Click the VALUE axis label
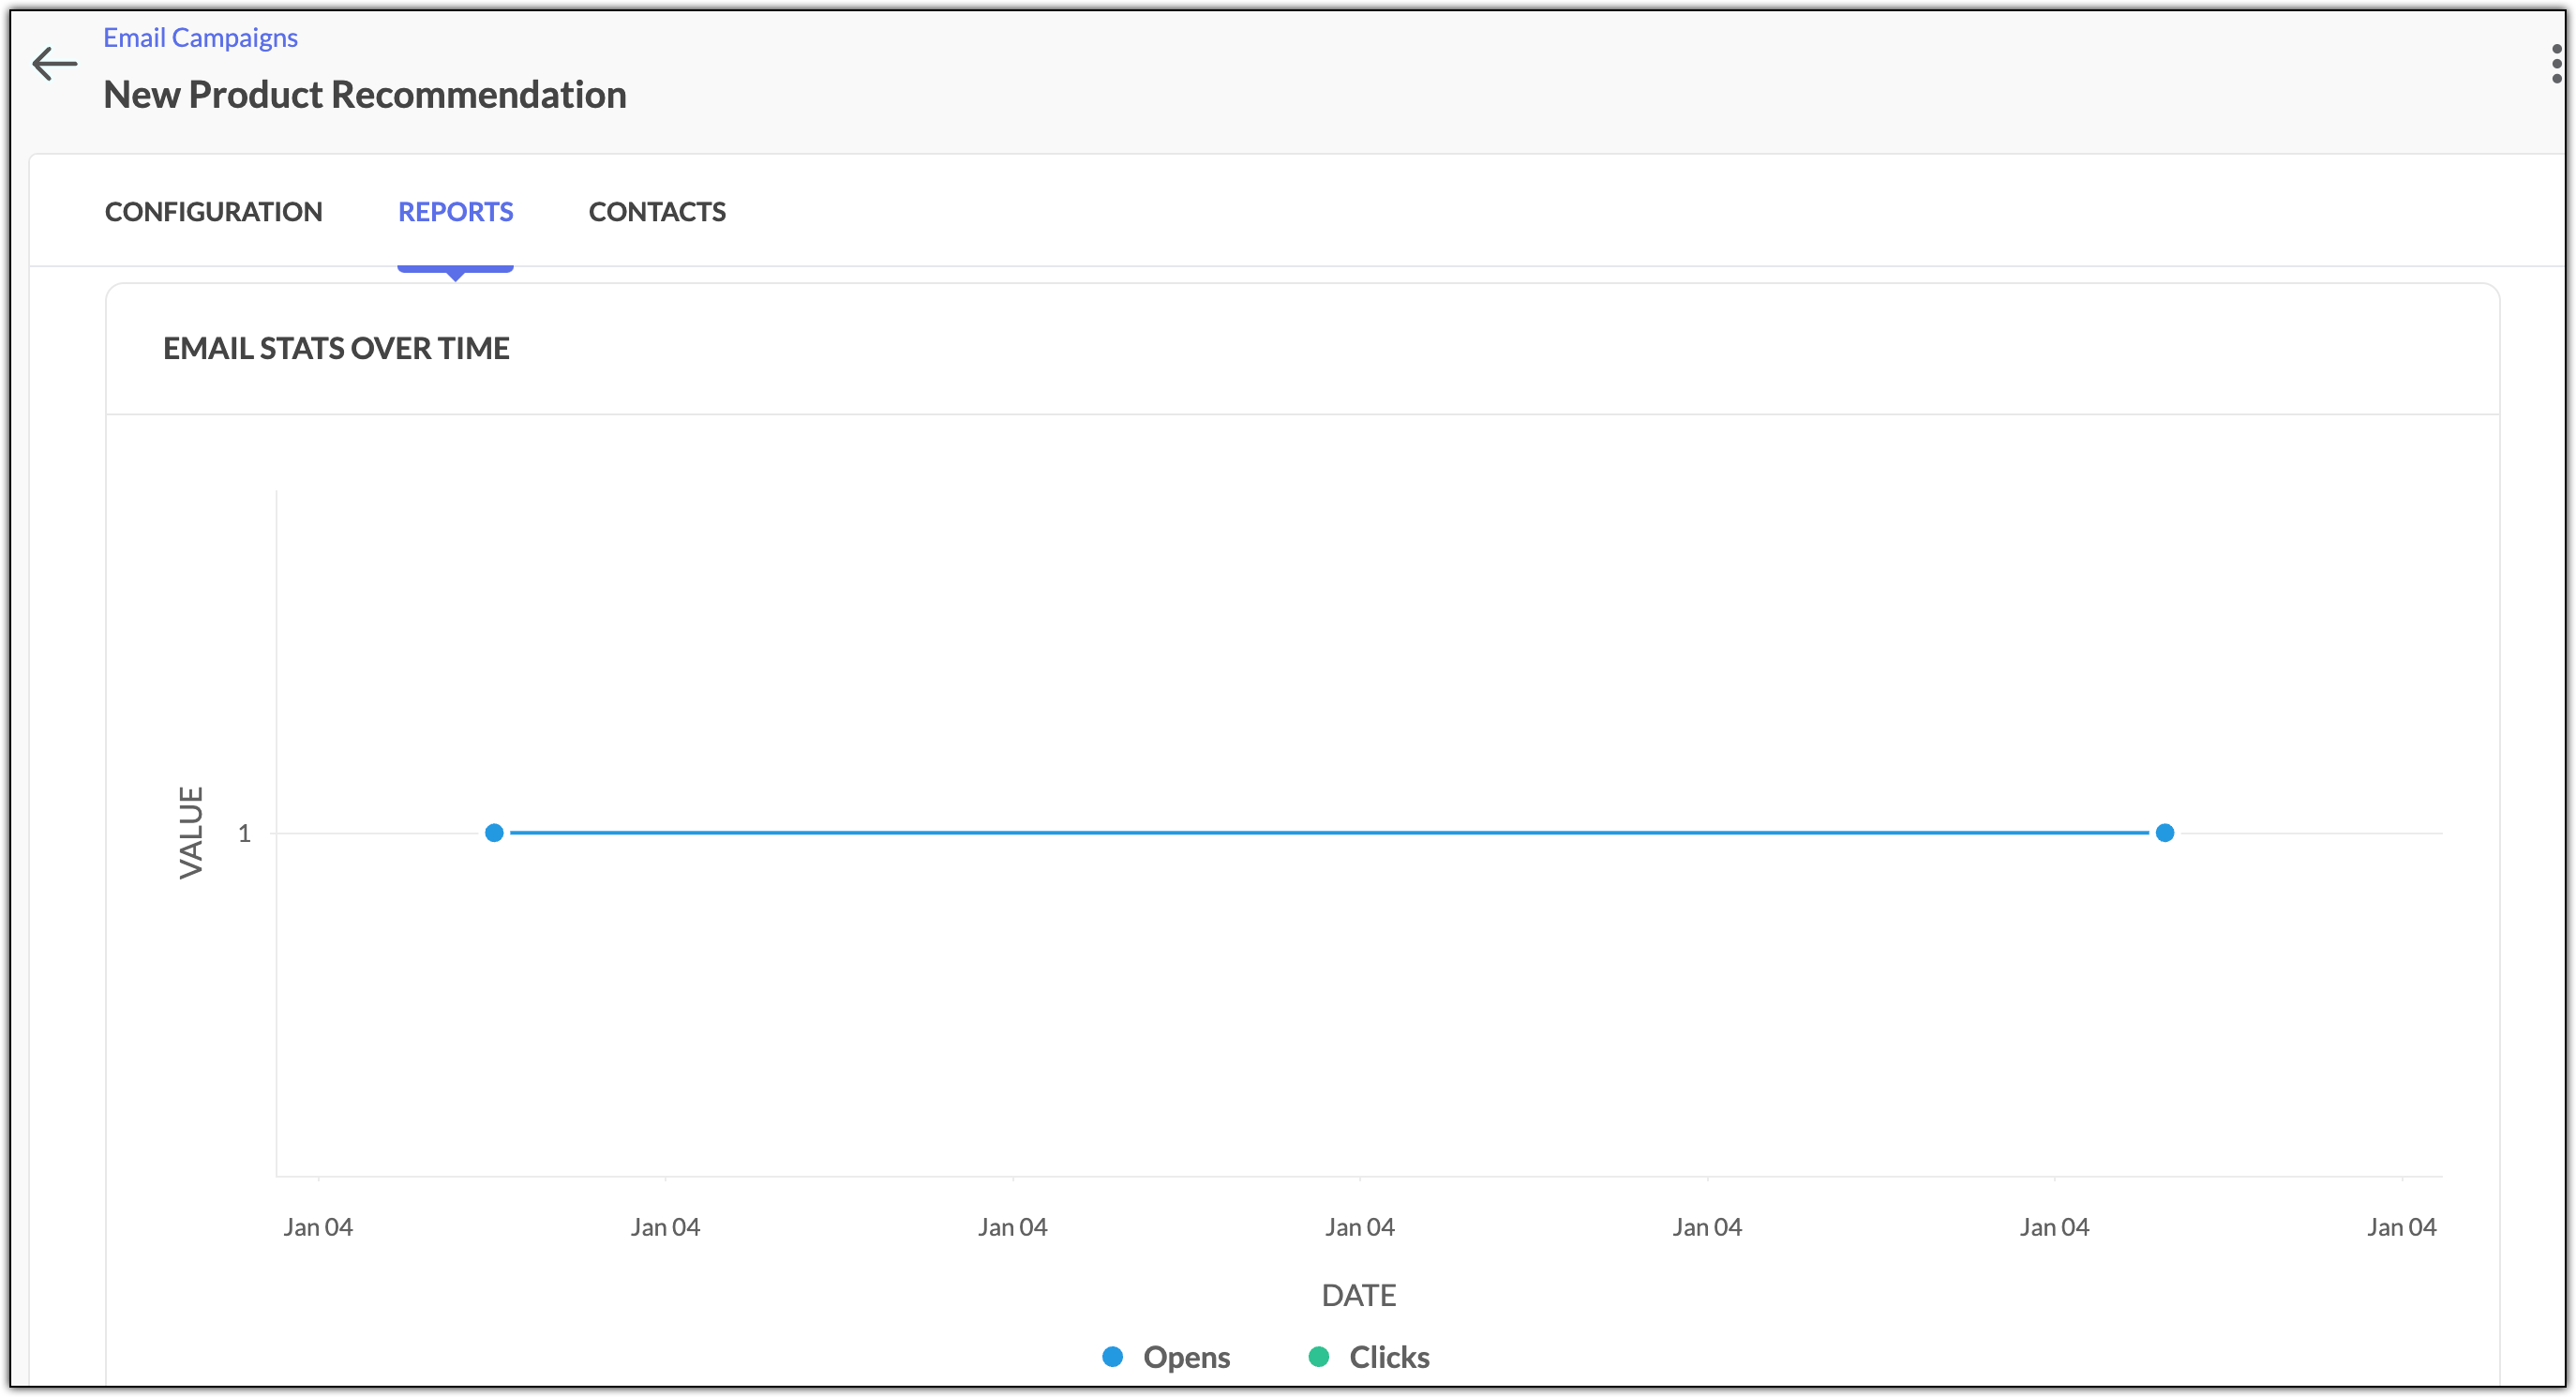 (x=191, y=833)
